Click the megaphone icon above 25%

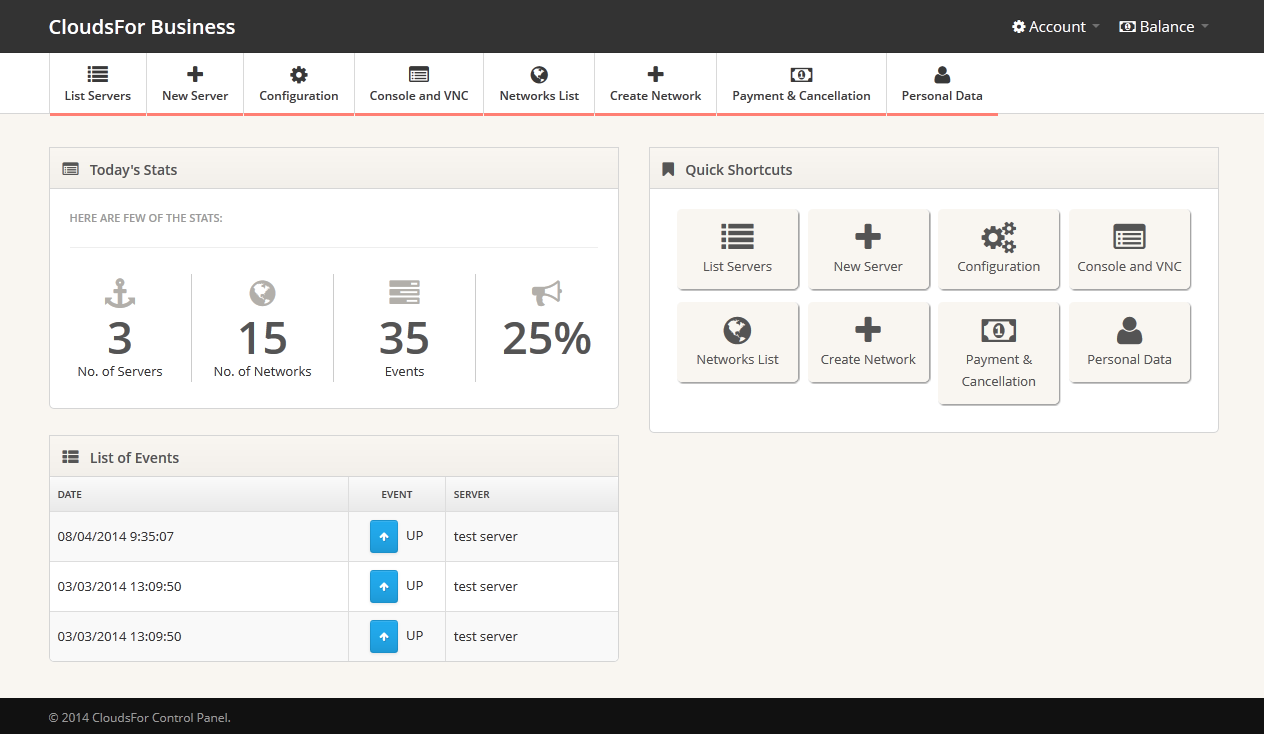546,294
